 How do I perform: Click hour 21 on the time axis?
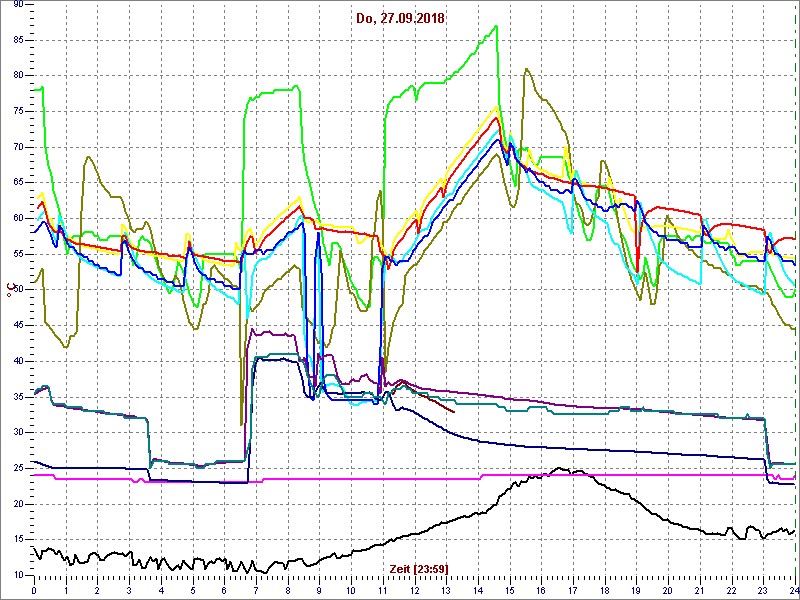click(x=699, y=590)
